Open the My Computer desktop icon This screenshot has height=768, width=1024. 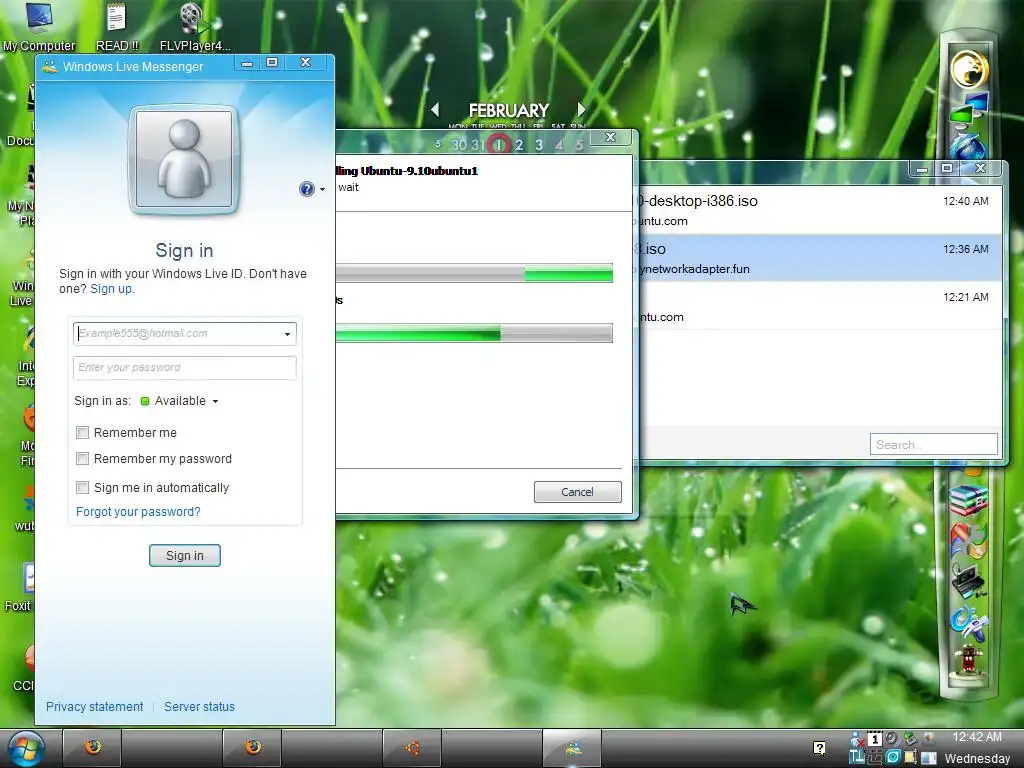tap(38, 26)
